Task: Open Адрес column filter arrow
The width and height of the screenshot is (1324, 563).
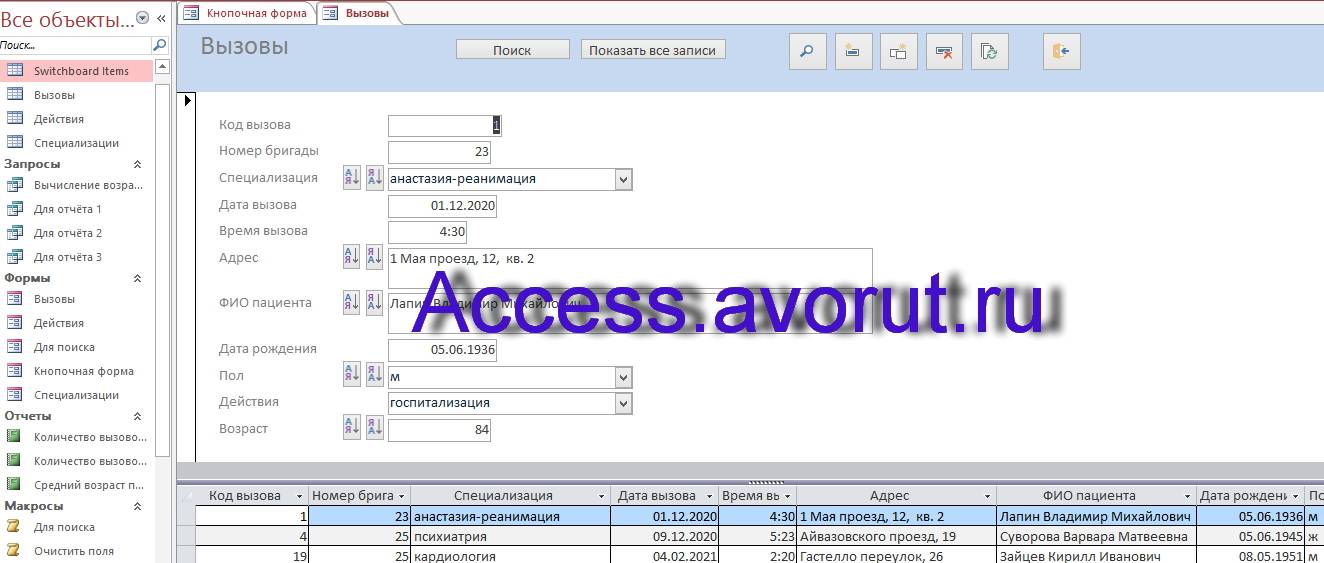Action: [988, 496]
